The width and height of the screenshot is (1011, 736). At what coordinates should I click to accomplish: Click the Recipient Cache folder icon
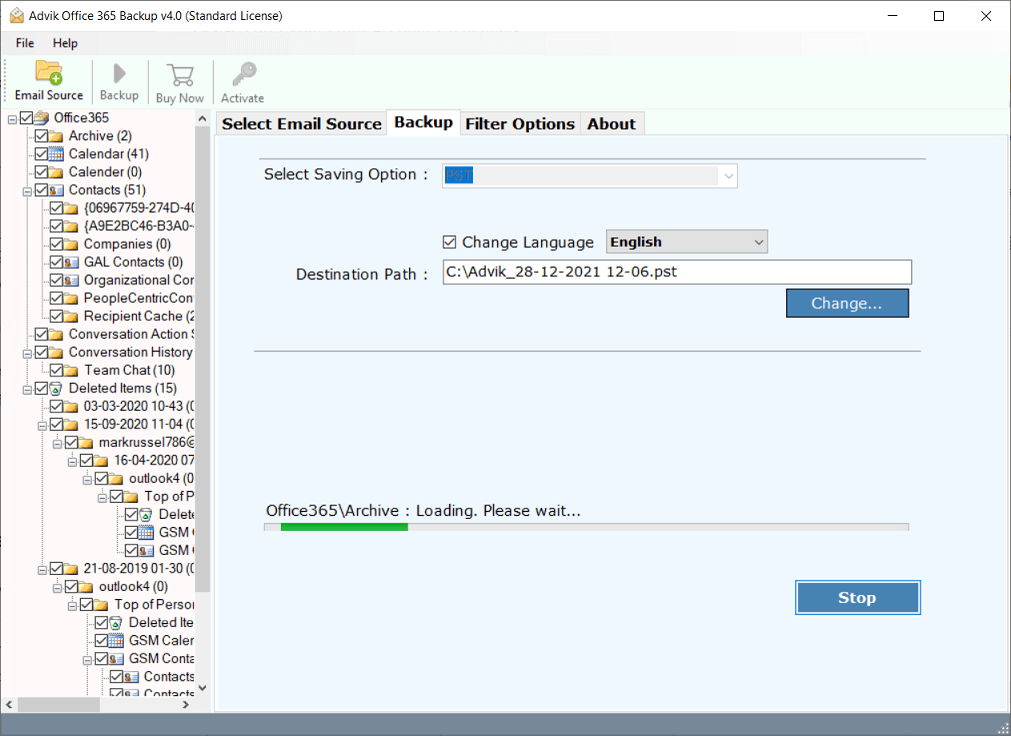click(71, 317)
